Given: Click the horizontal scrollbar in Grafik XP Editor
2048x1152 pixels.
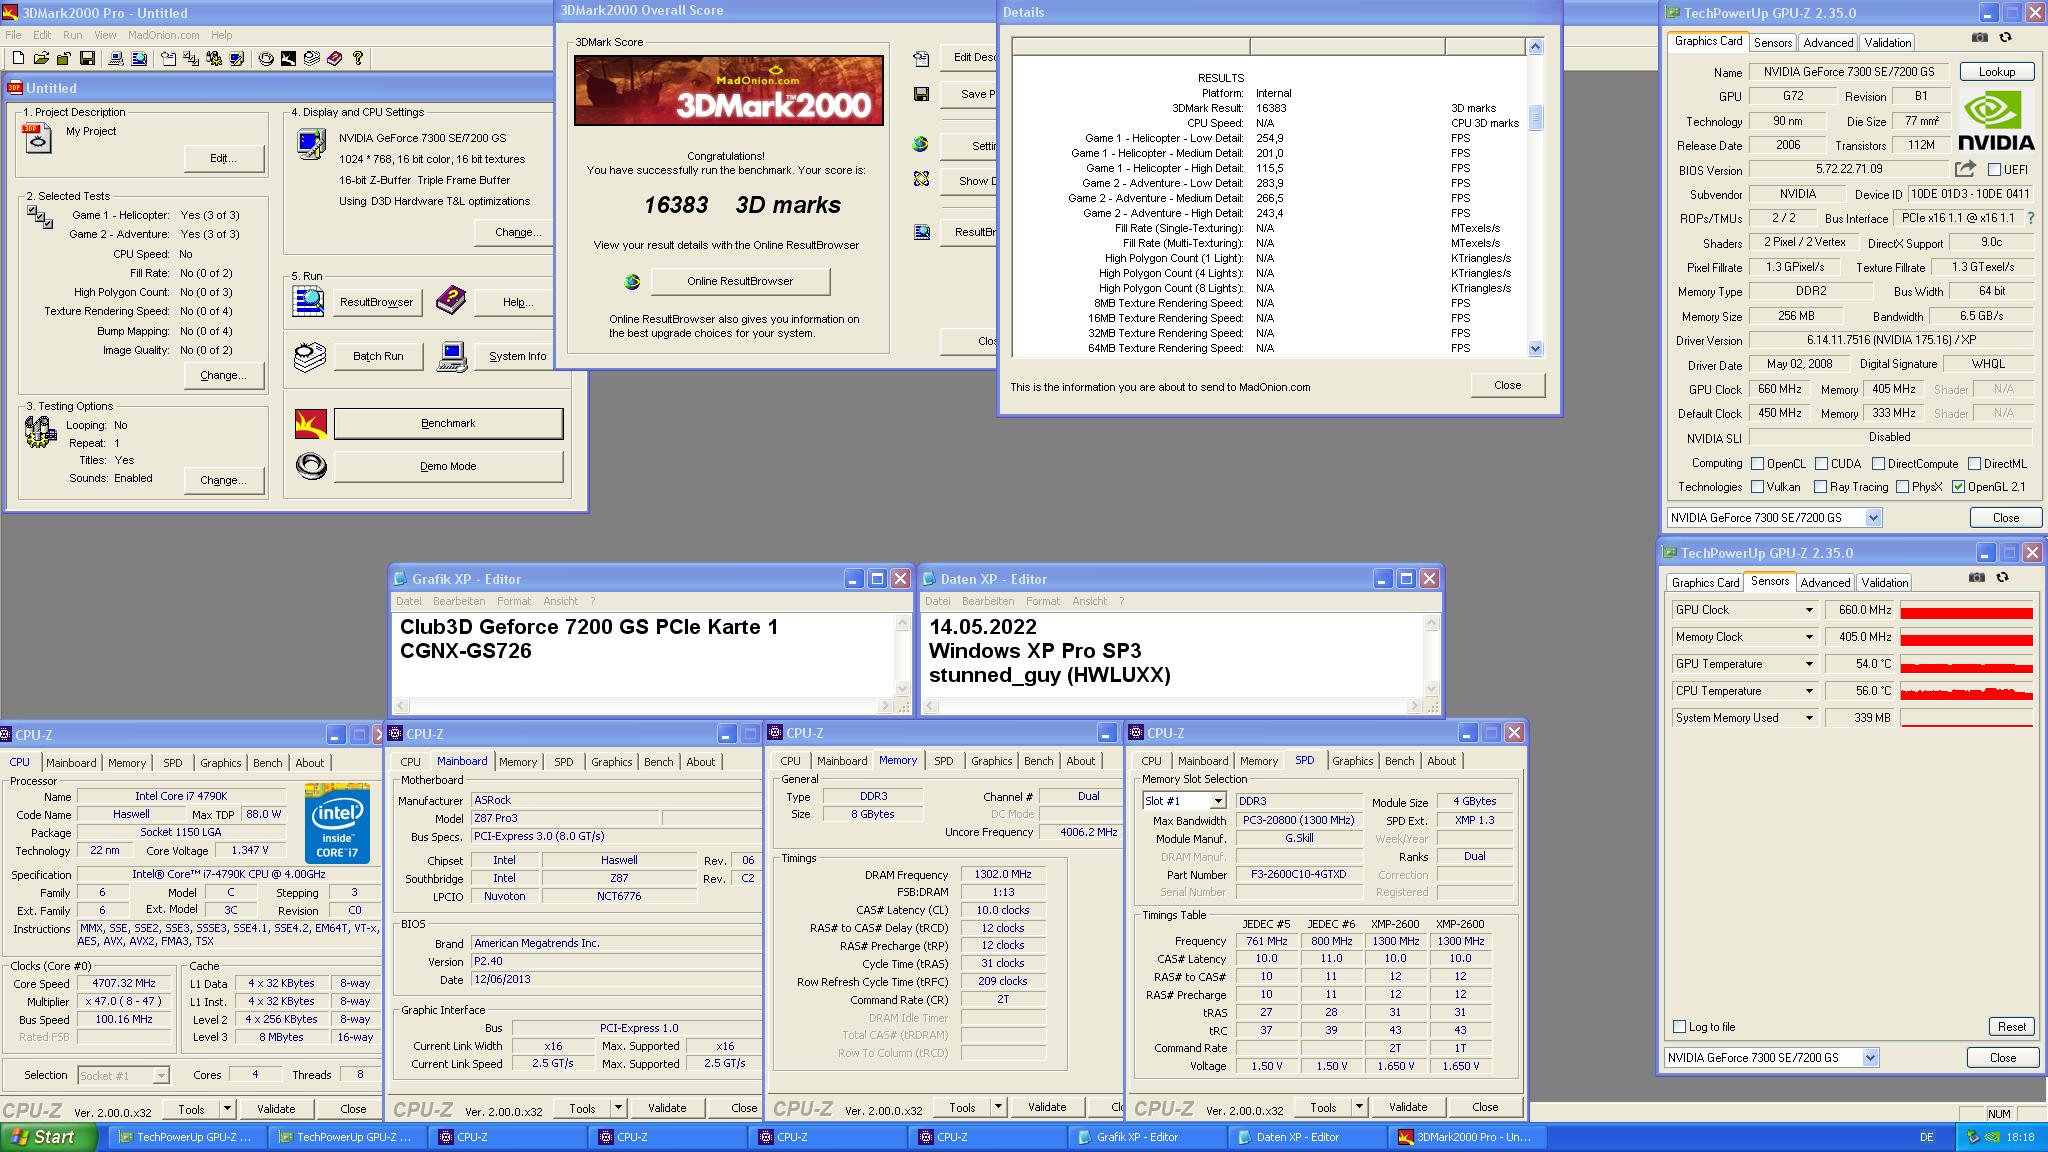Looking at the screenshot, I should (x=644, y=705).
